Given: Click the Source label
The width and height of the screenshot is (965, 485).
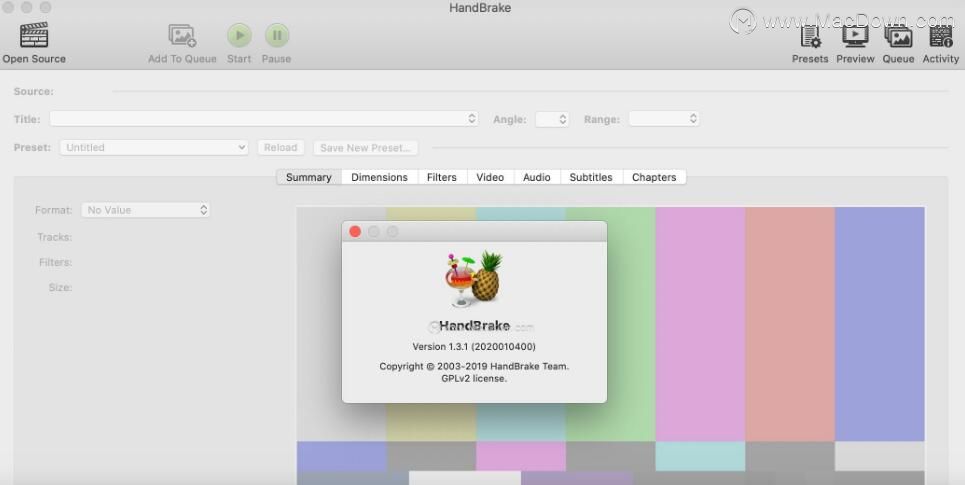Looking at the screenshot, I should click(34, 92).
